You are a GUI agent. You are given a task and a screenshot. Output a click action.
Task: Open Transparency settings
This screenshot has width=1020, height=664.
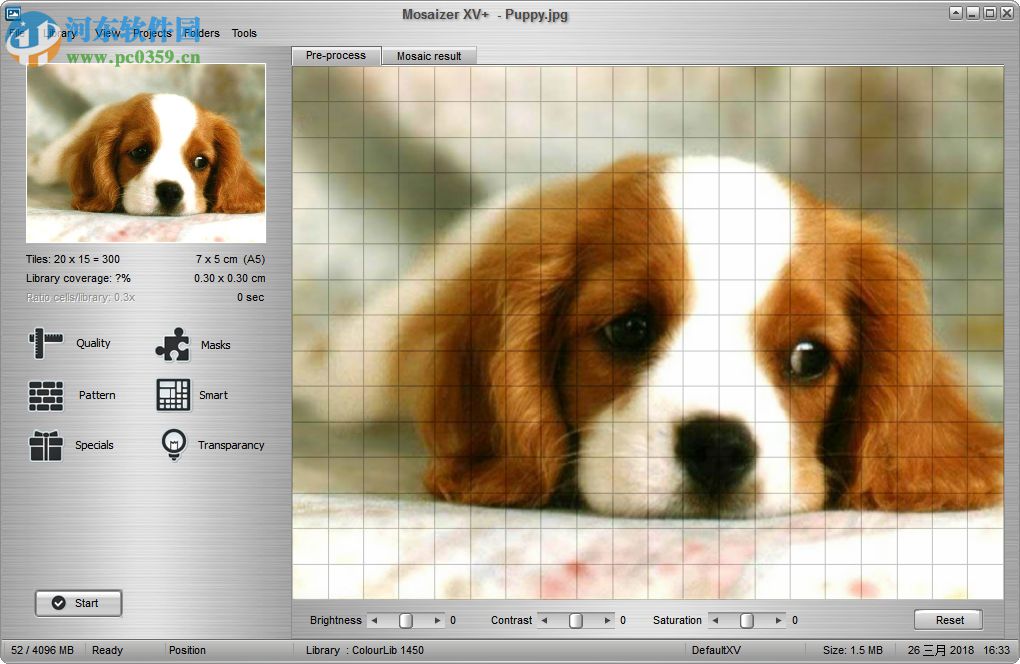172,445
